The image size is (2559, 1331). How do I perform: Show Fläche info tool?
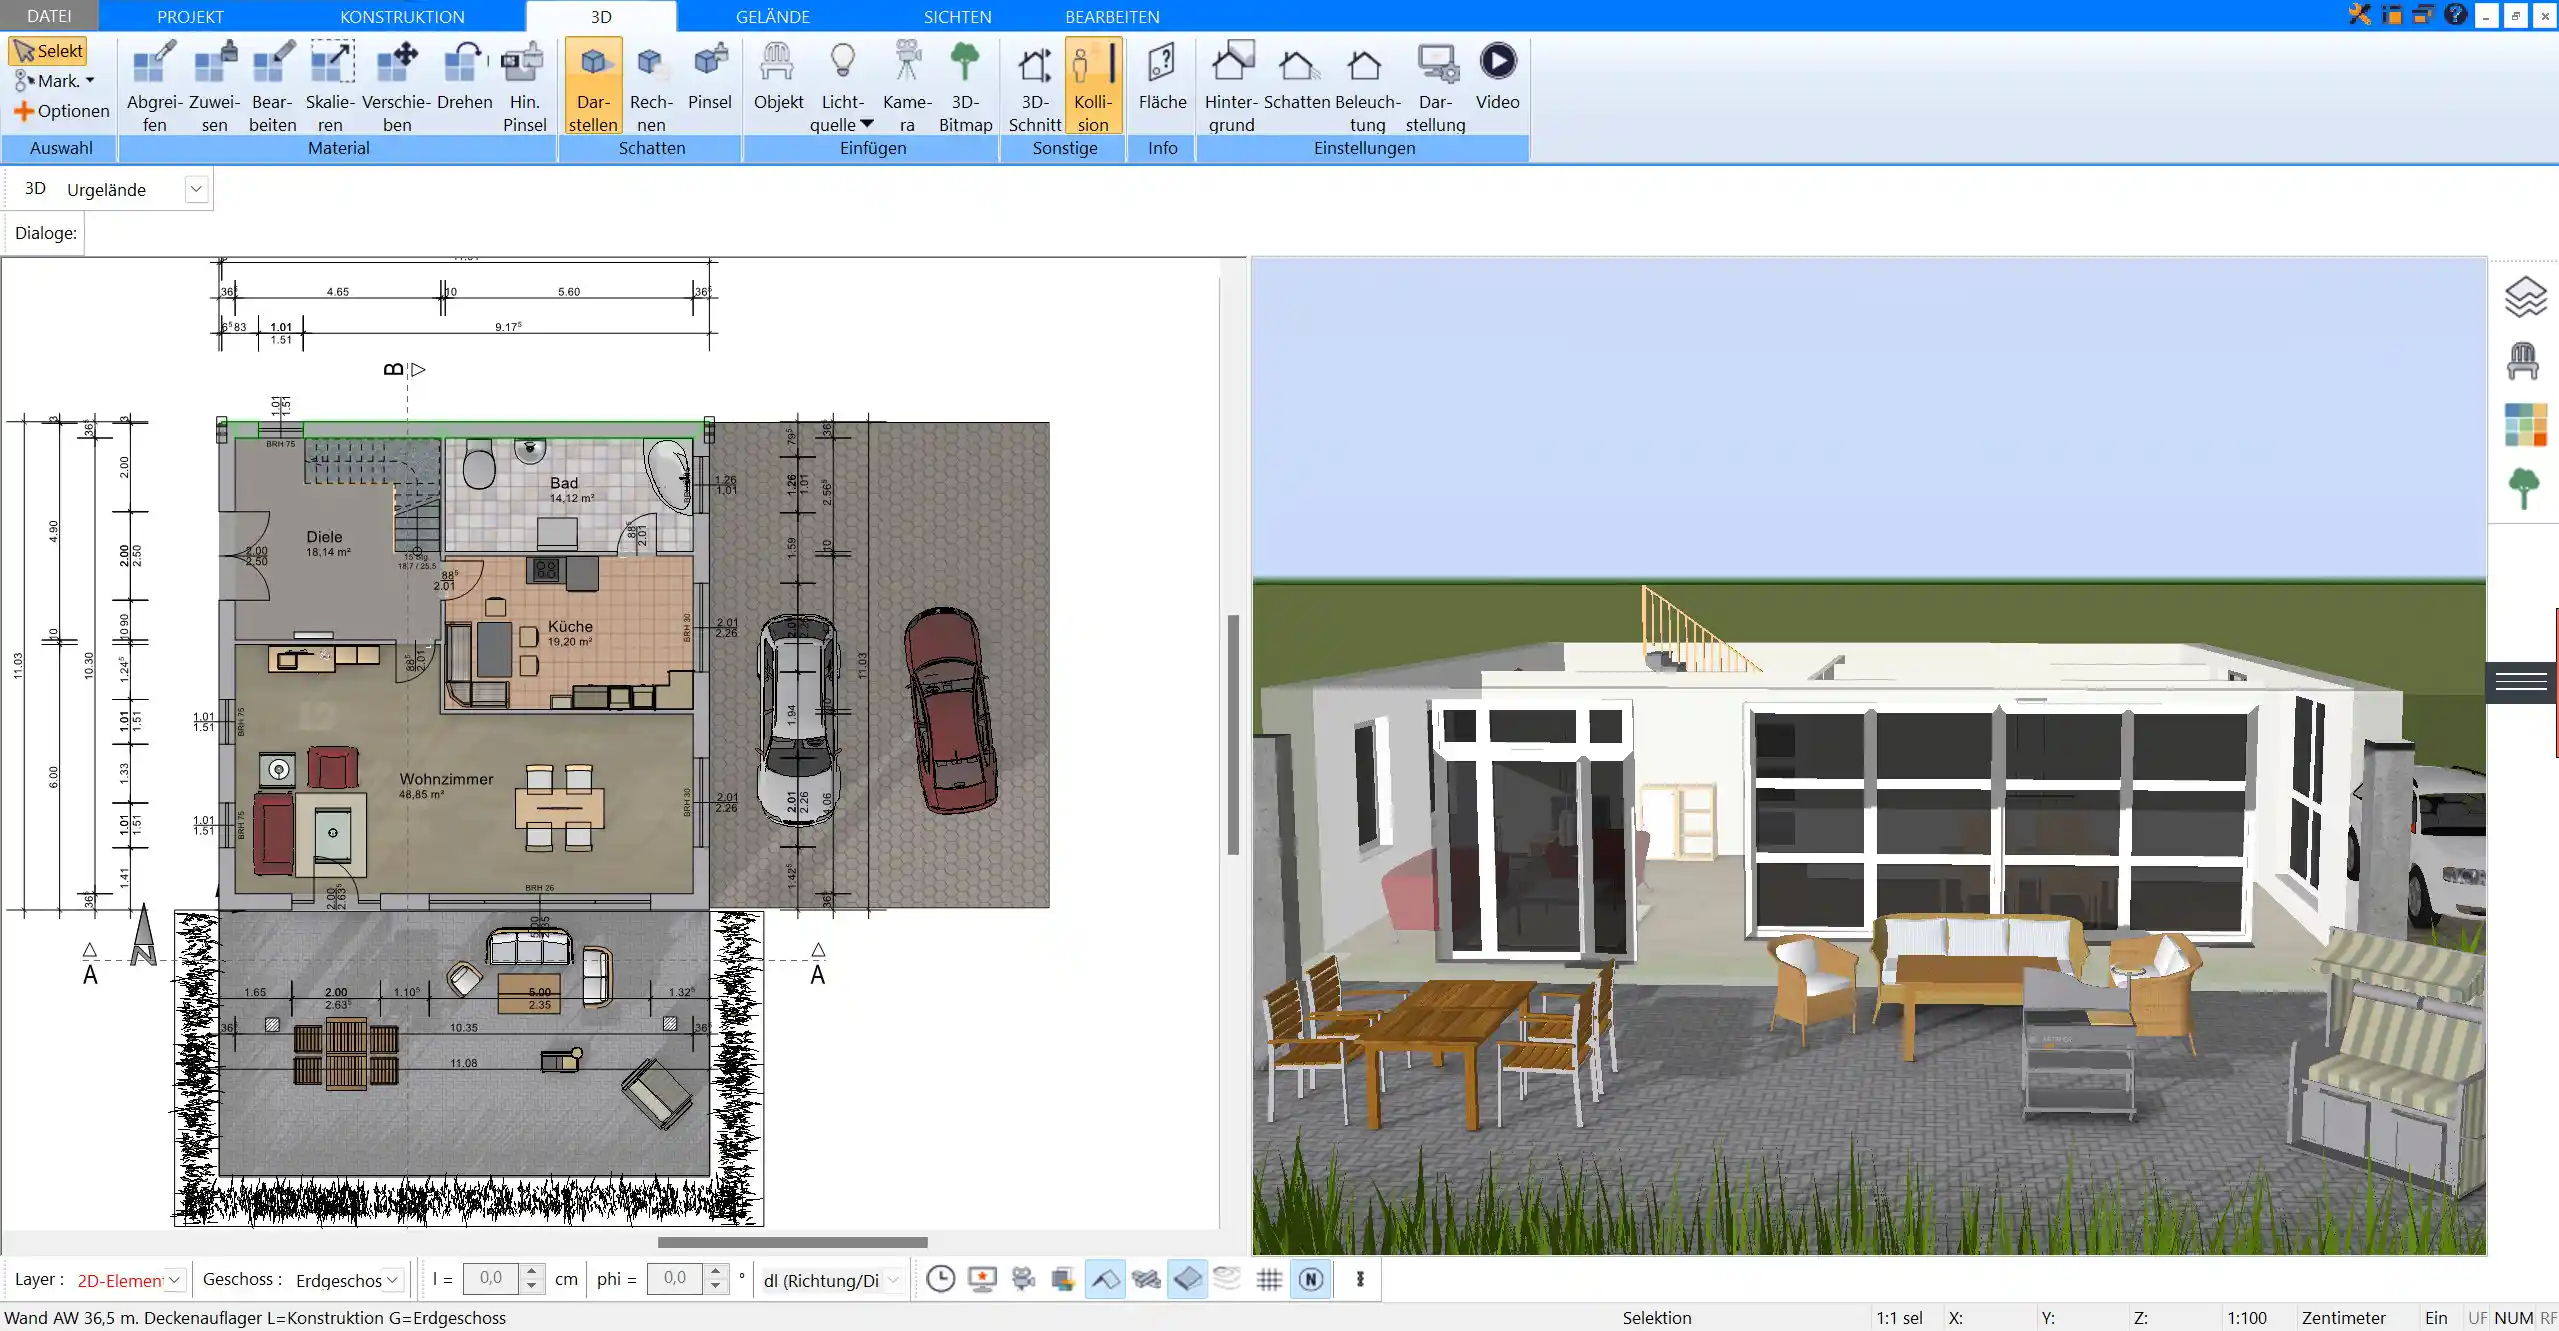point(1162,76)
